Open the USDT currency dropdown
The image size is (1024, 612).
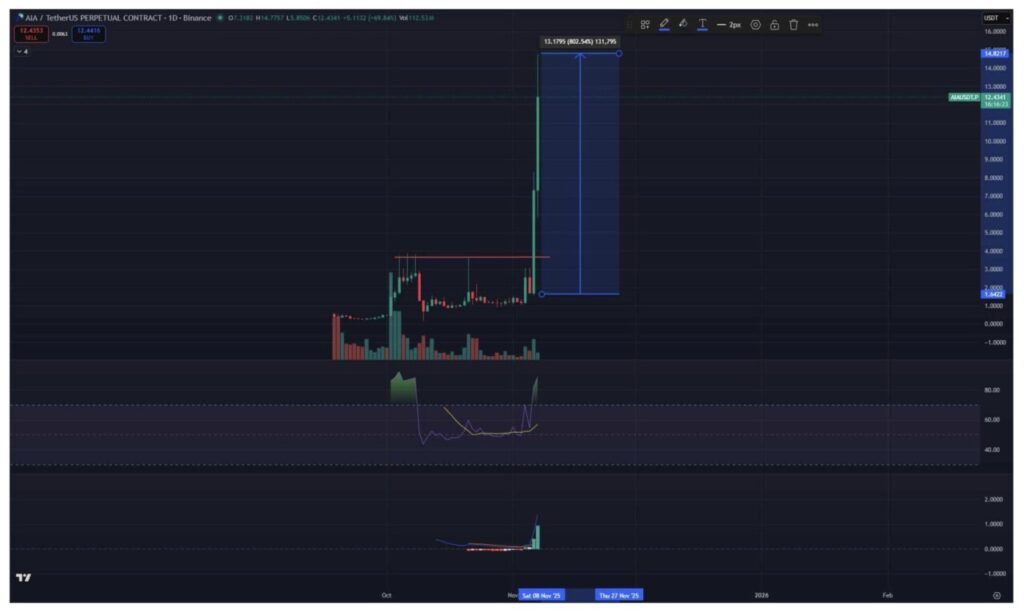tap(994, 18)
